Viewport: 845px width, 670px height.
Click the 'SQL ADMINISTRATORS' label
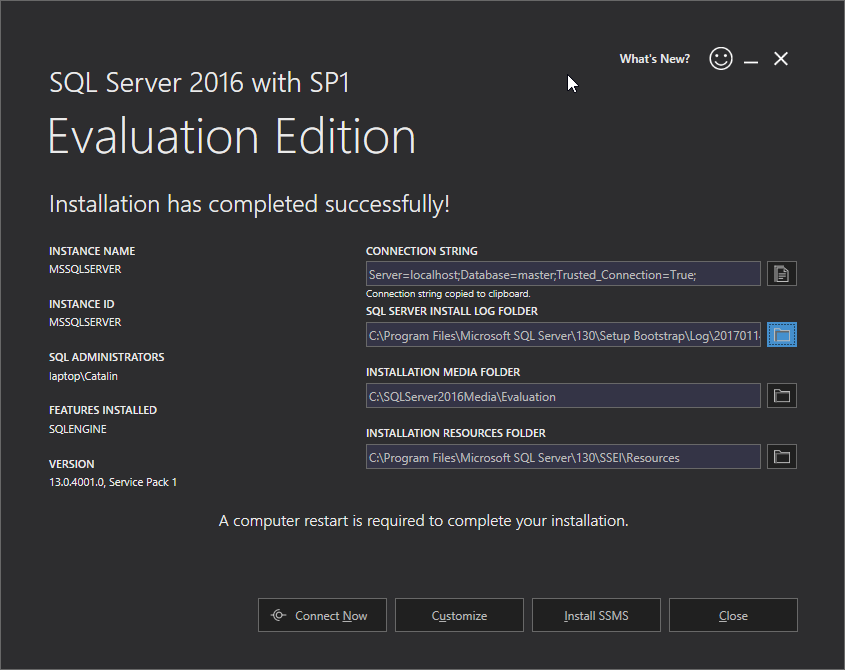point(107,357)
